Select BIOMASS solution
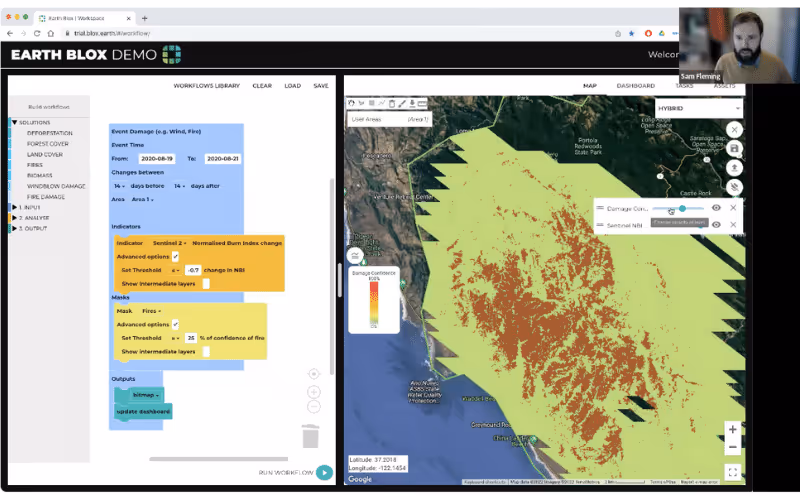 [x=40, y=176]
